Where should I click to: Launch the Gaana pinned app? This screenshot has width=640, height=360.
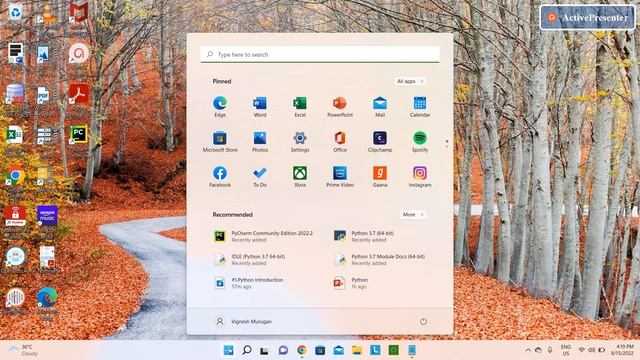point(380,177)
